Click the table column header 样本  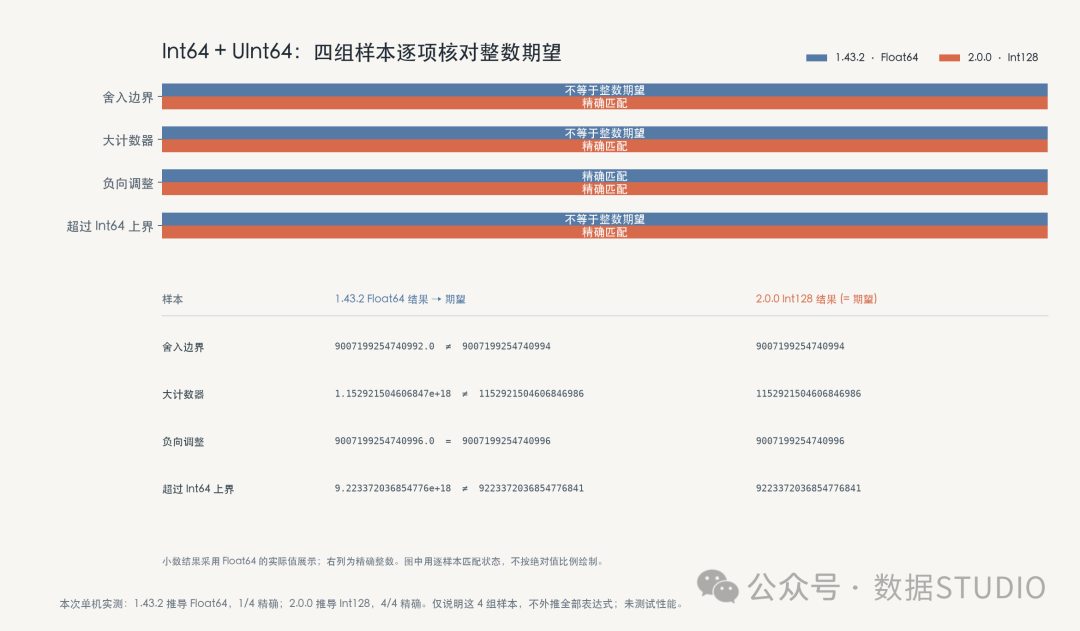173,299
